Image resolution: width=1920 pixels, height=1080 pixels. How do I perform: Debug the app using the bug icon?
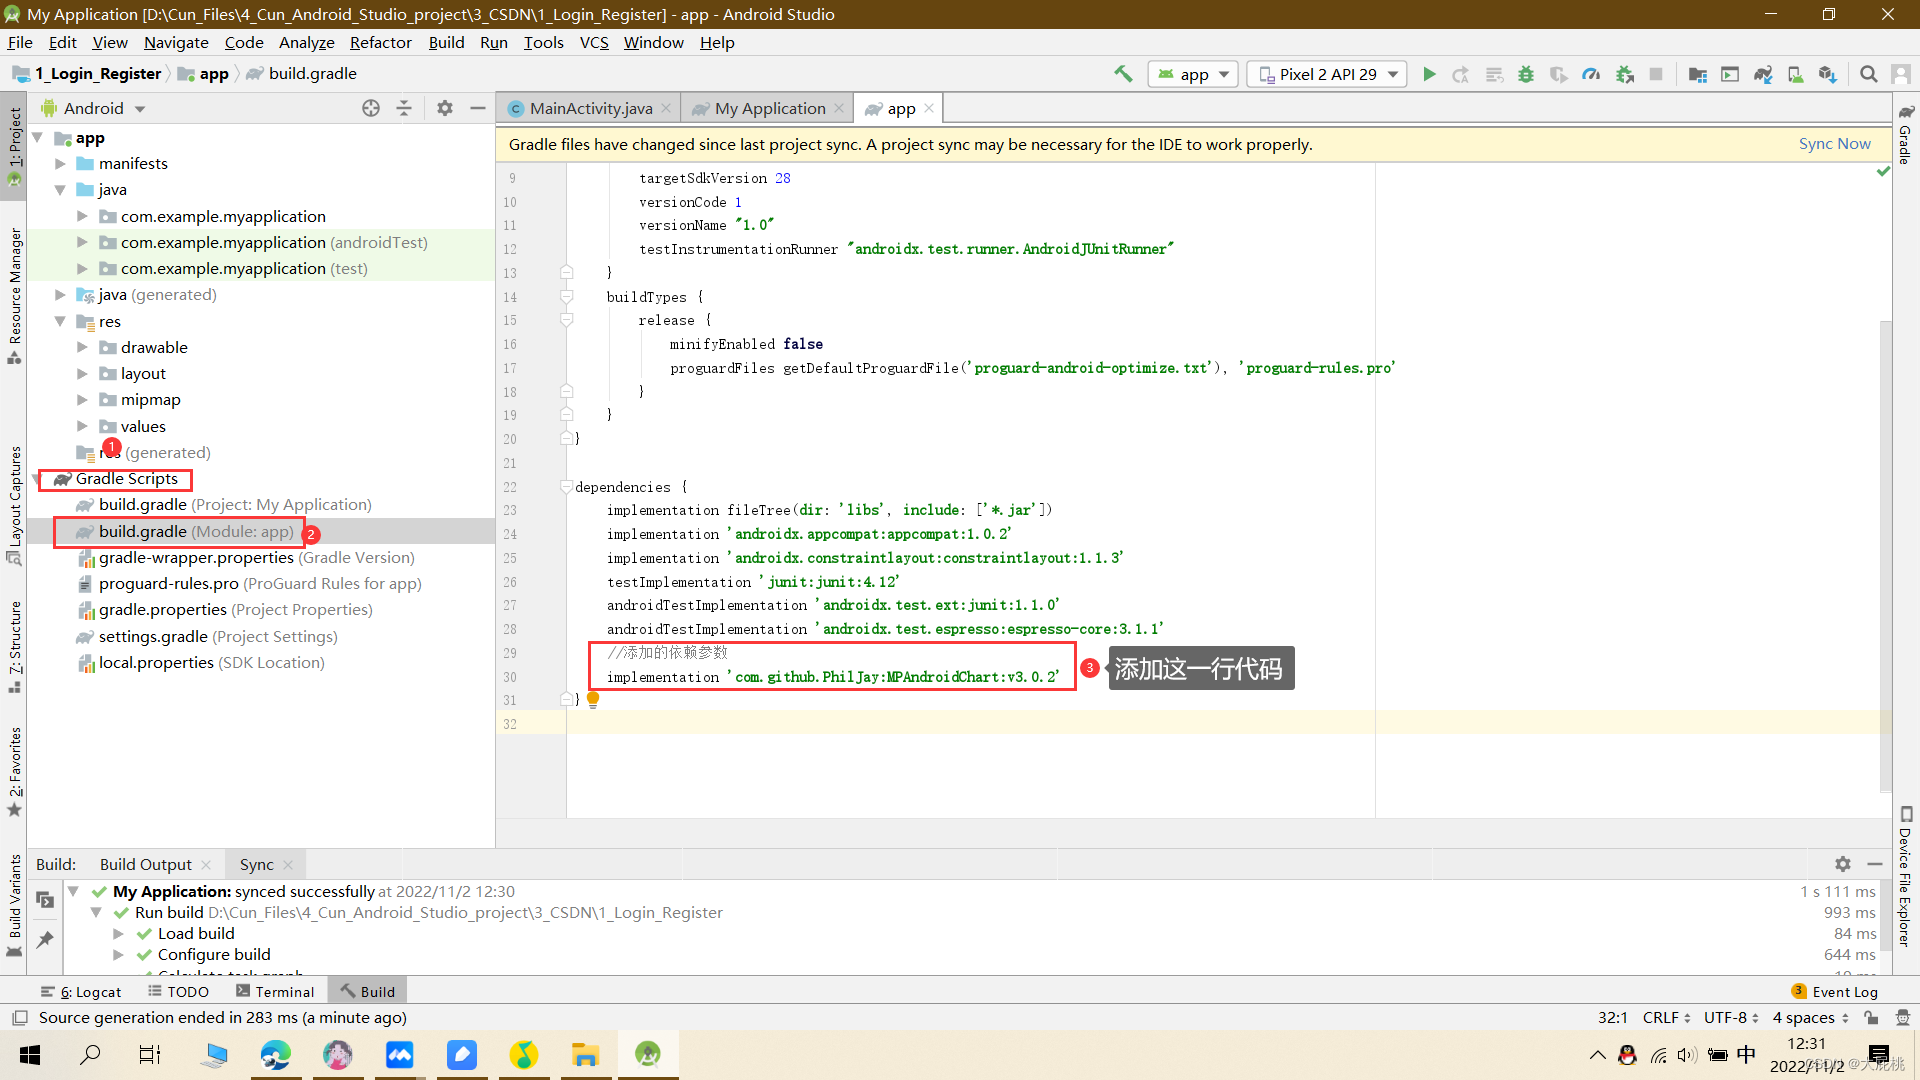pyautogui.click(x=1526, y=73)
